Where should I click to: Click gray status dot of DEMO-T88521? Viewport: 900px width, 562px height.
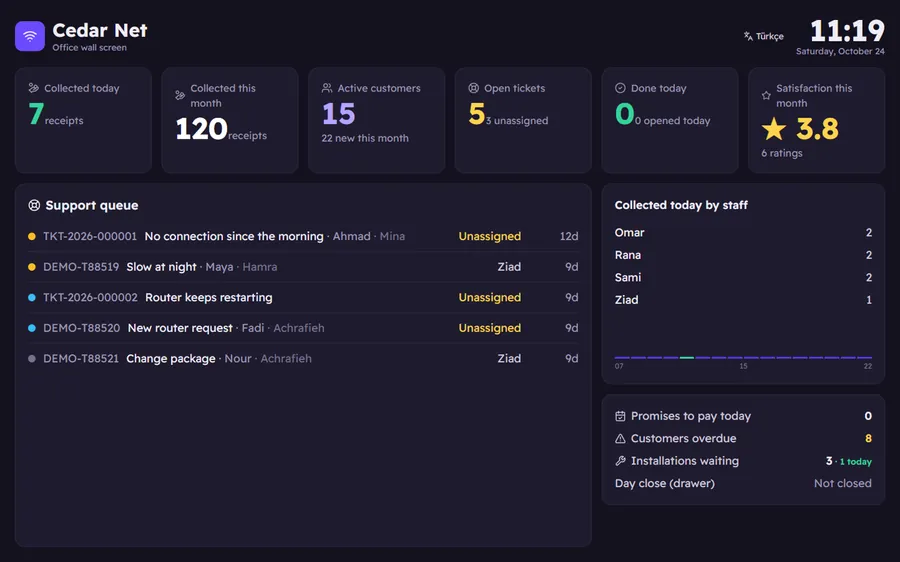click(32, 358)
